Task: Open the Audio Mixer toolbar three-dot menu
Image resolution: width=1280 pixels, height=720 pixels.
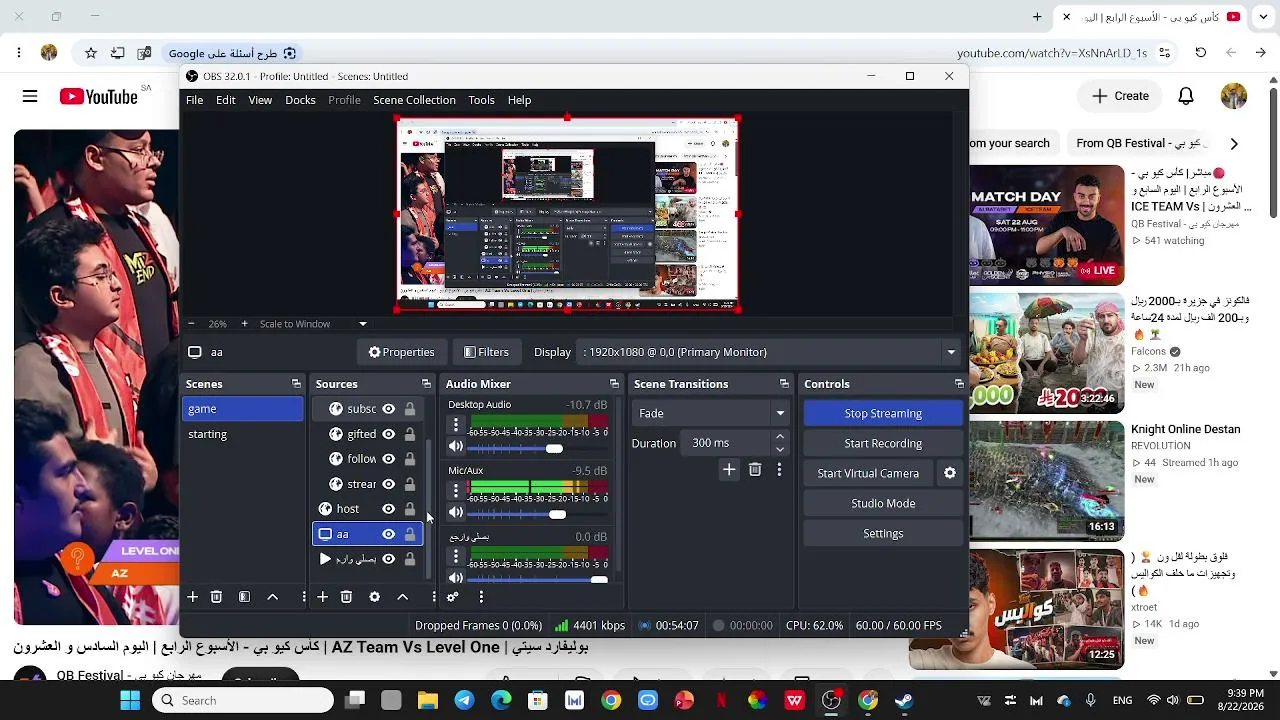Action: 481,597
